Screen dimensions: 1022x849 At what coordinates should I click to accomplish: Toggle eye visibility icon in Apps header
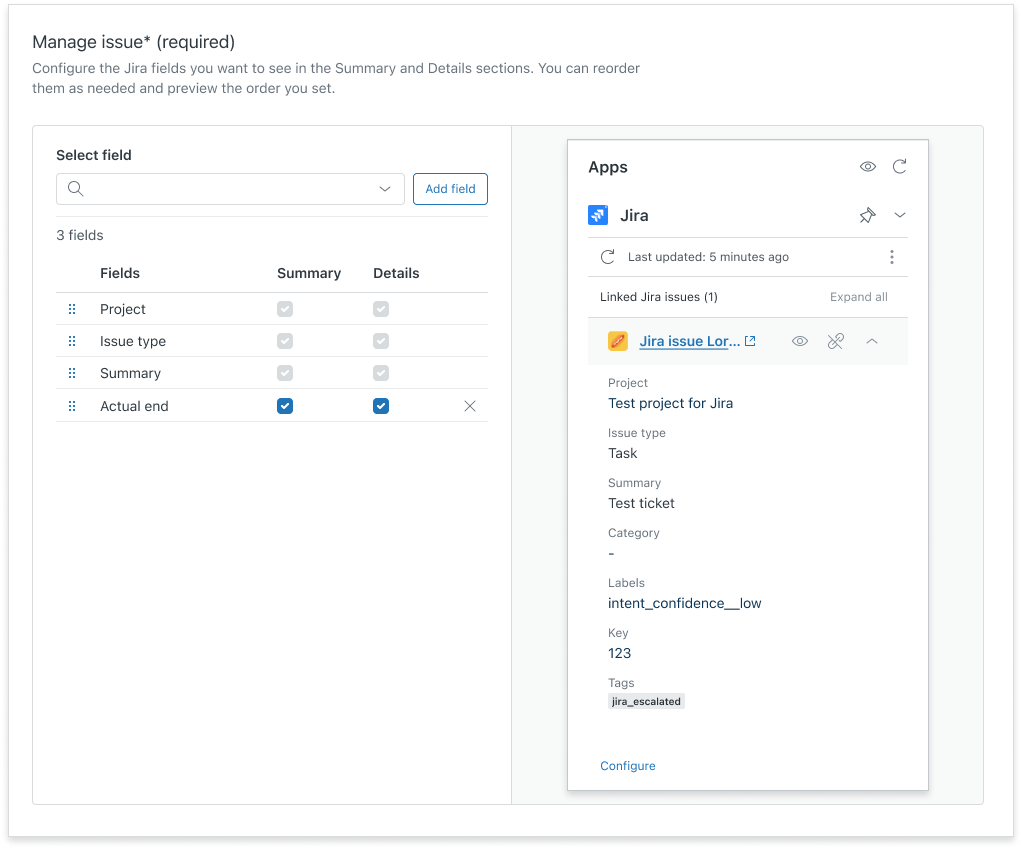[867, 167]
